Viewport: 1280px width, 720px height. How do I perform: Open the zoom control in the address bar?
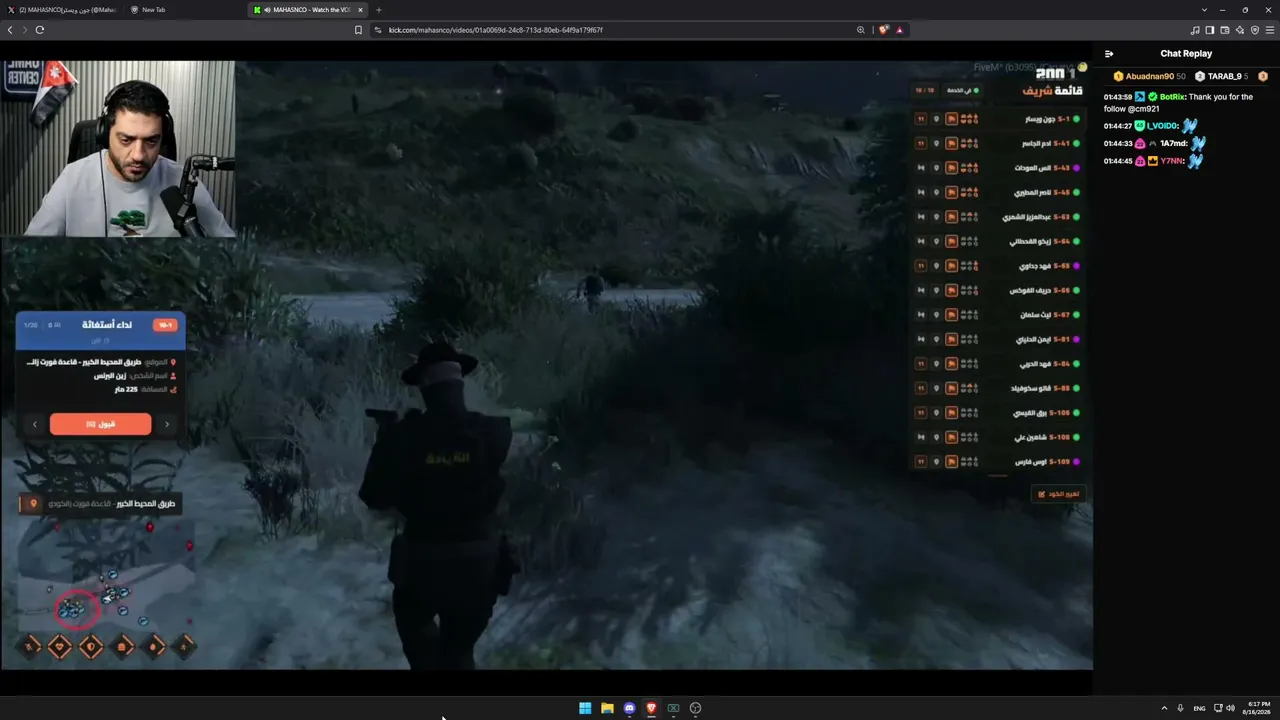click(x=860, y=30)
